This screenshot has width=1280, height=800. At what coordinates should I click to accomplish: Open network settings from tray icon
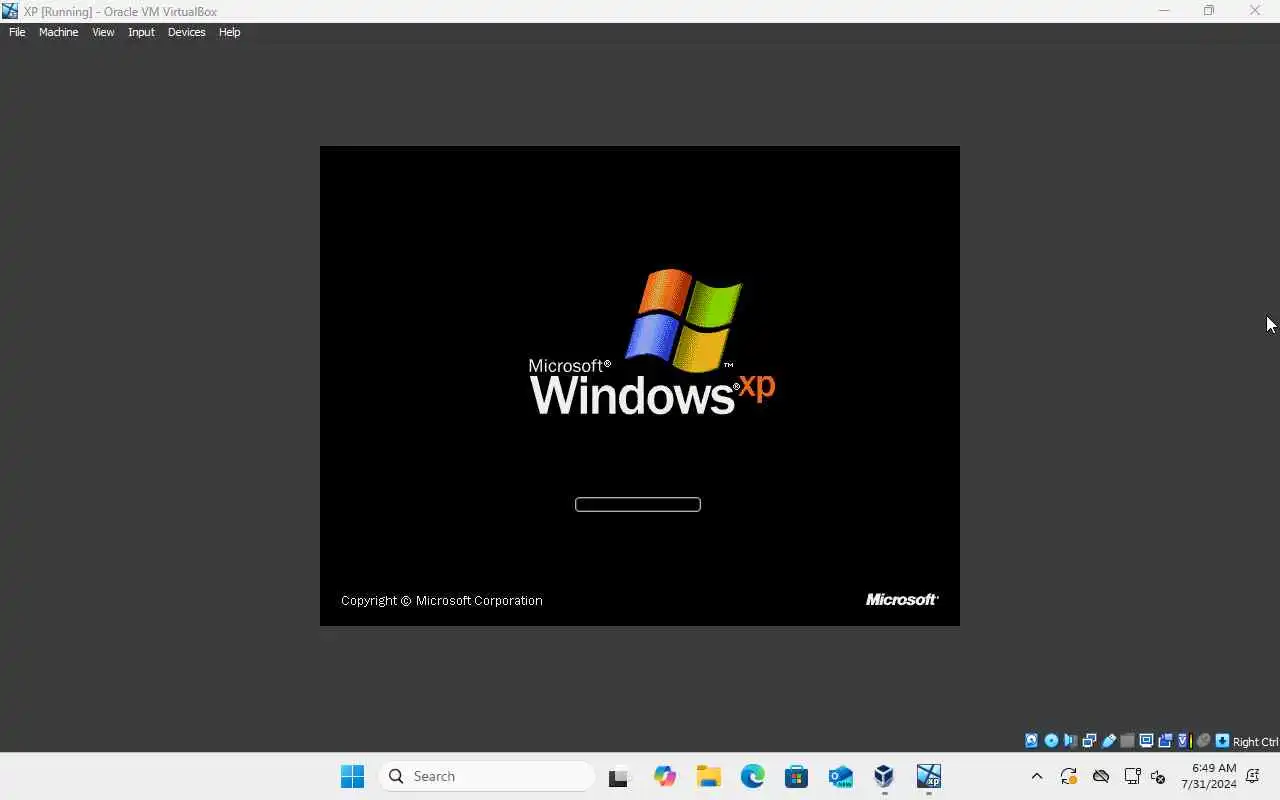point(1133,776)
